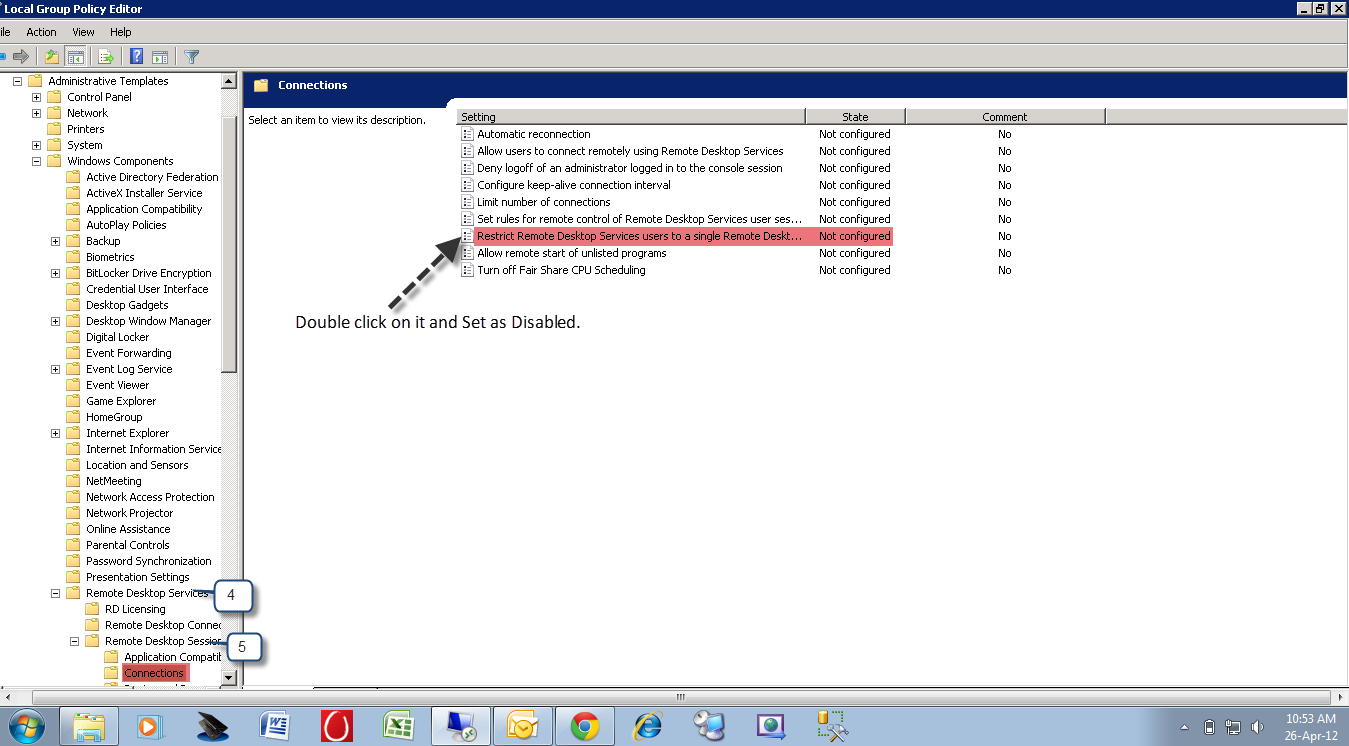Select the NetMeeting folder
Screen dimensions: 1349x746
[114, 481]
